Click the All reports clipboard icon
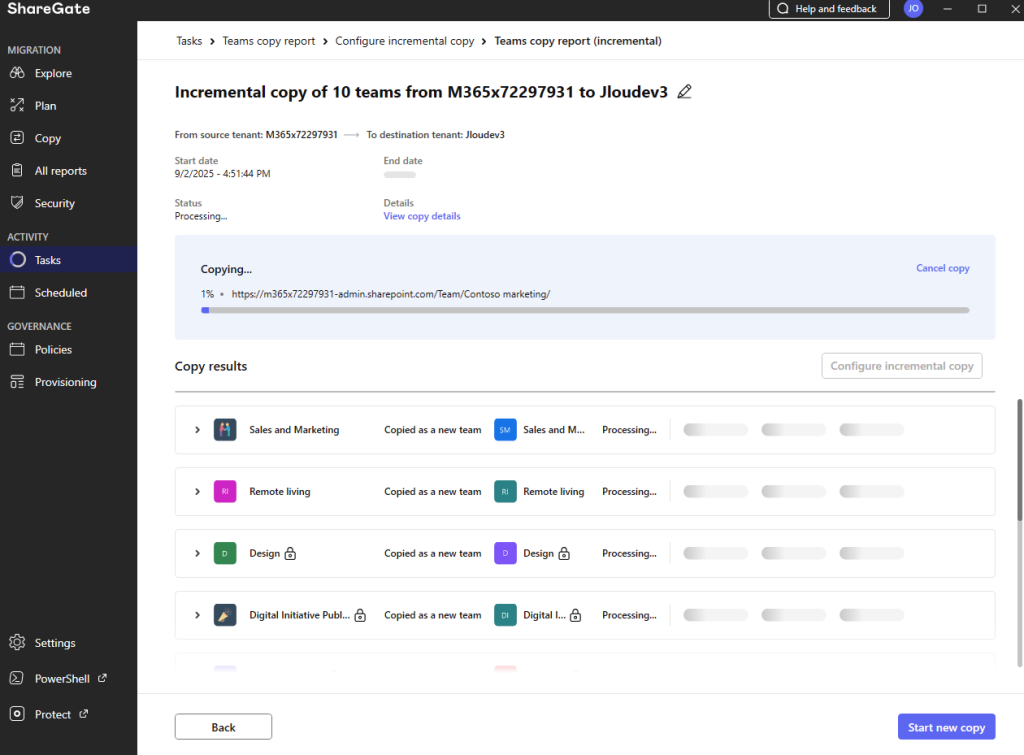The image size is (1024, 755). coord(17,170)
